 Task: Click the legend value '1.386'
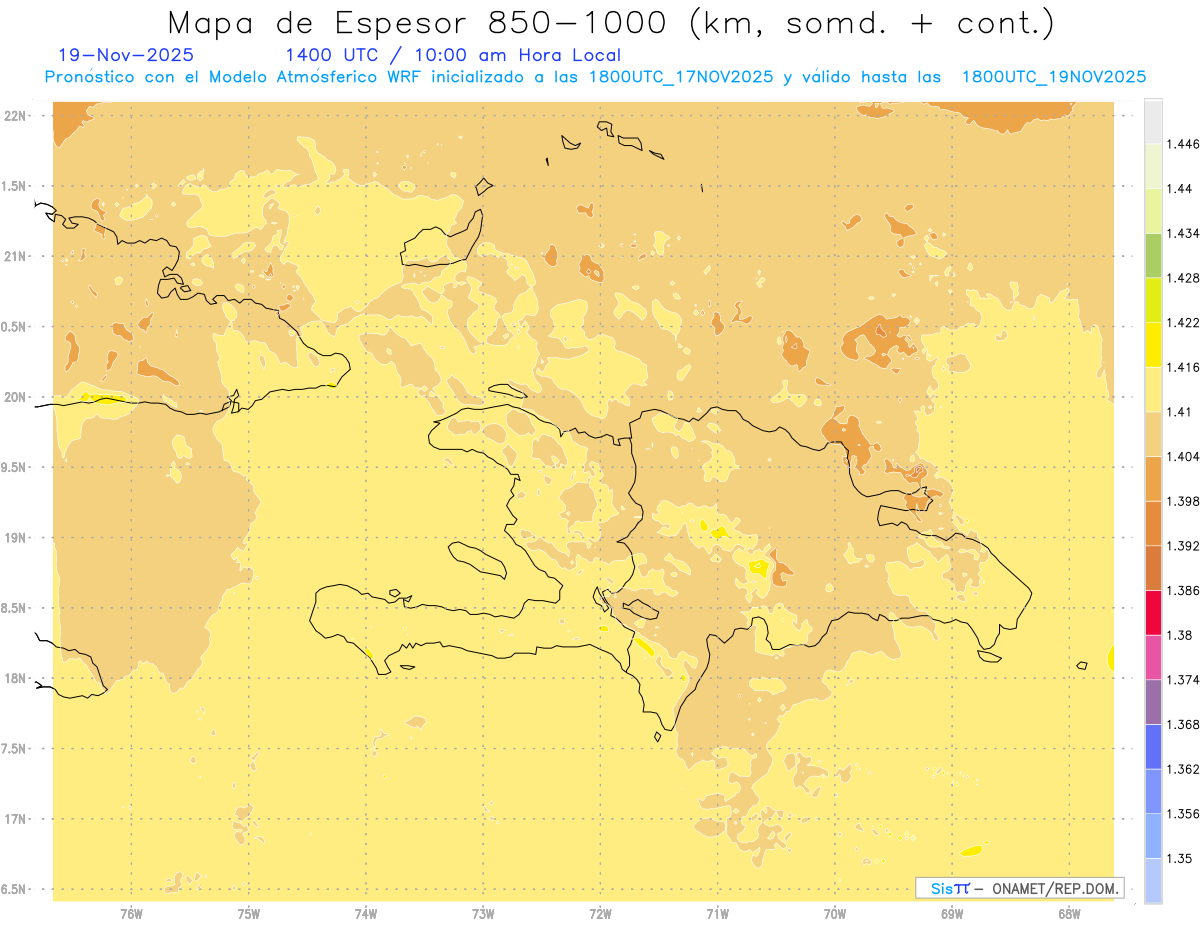(1183, 591)
